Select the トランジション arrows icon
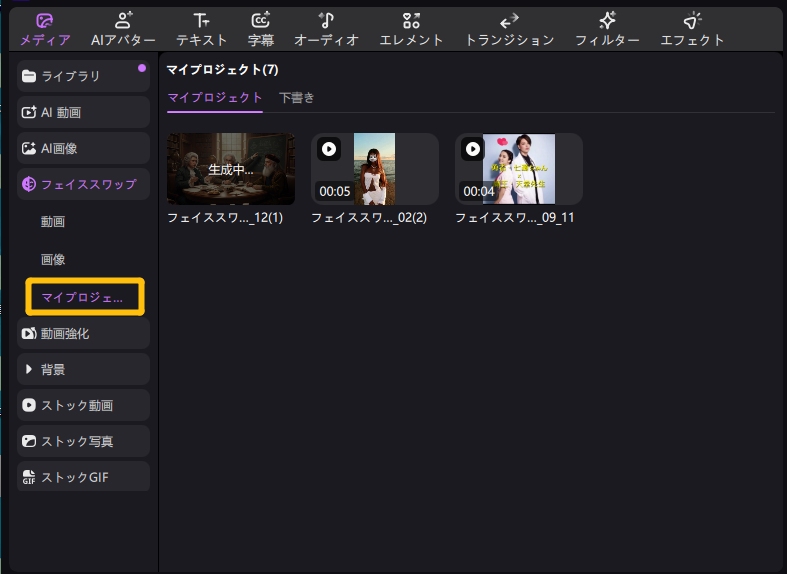This screenshot has height=574, width=787. pyautogui.click(x=509, y=21)
